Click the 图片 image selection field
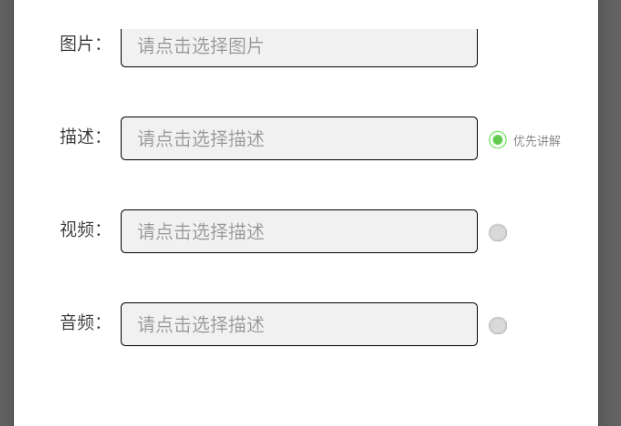The height and width of the screenshot is (426, 621). coord(298,47)
